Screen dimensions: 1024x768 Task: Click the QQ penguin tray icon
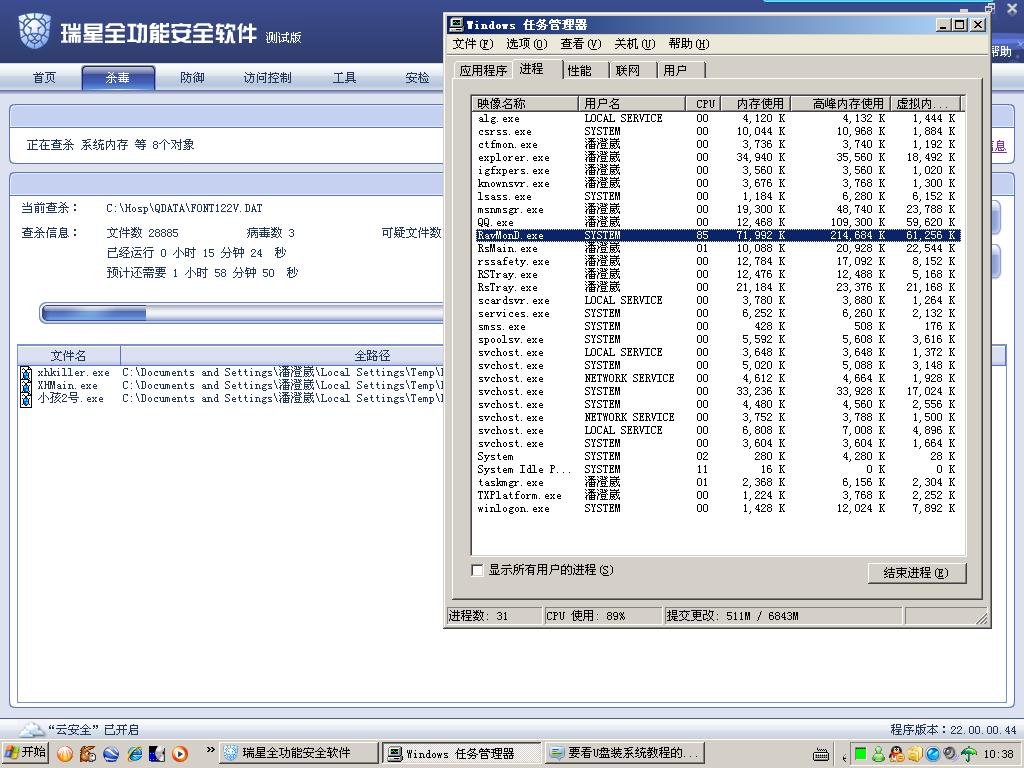click(897, 754)
